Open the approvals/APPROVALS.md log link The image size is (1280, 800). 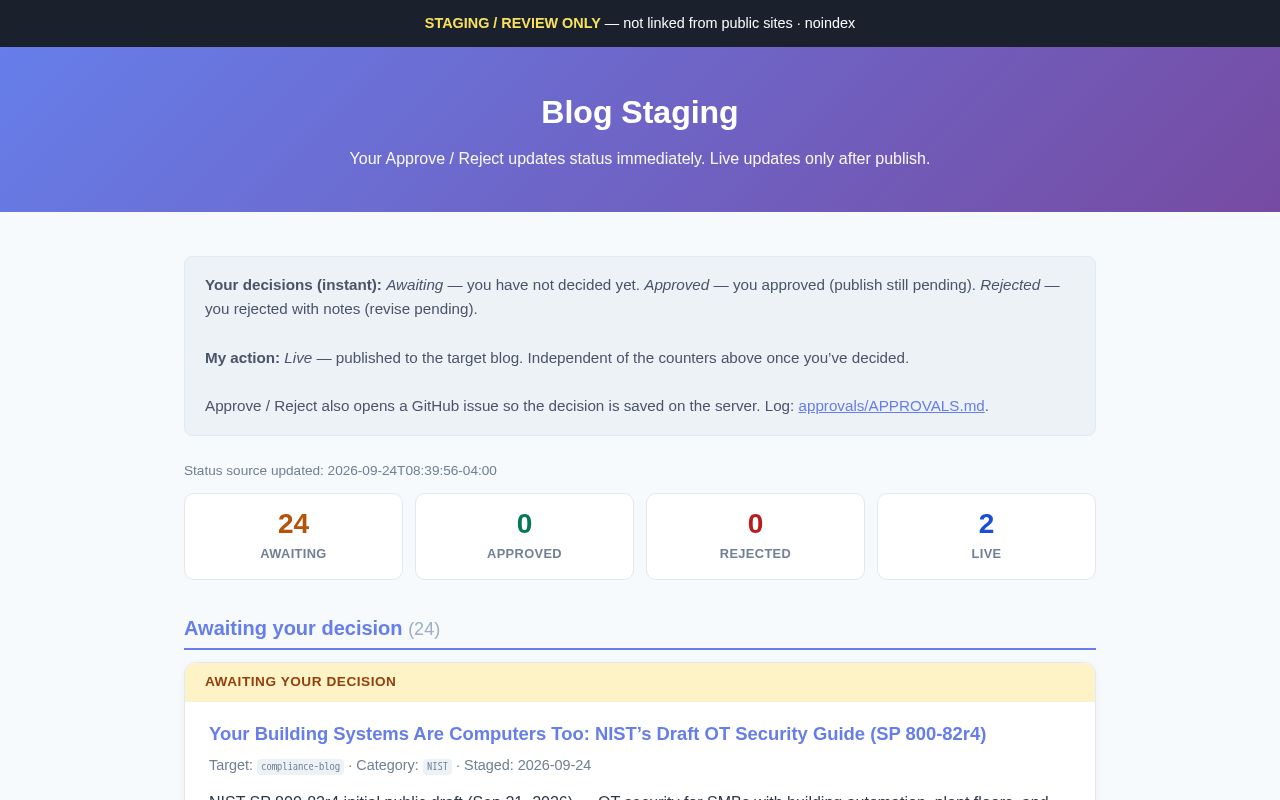pos(891,406)
